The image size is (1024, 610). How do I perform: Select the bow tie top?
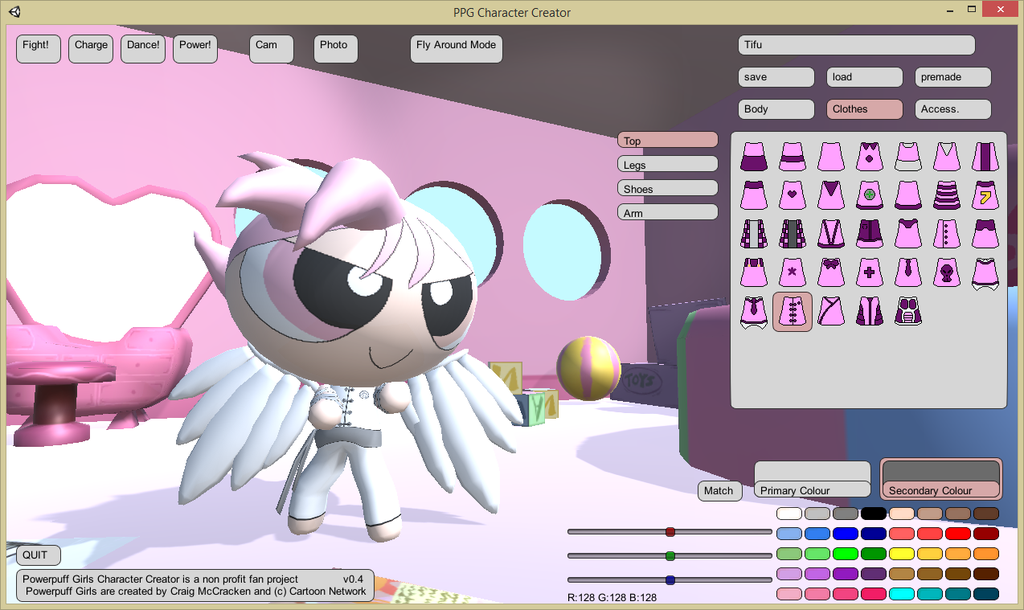coord(831,271)
